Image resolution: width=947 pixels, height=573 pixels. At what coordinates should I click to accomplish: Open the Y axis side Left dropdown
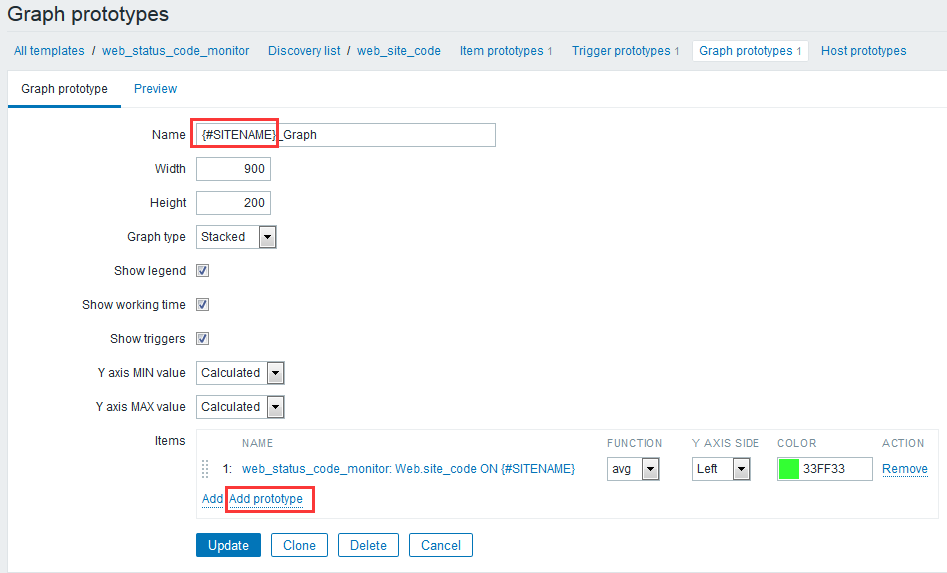point(721,469)
